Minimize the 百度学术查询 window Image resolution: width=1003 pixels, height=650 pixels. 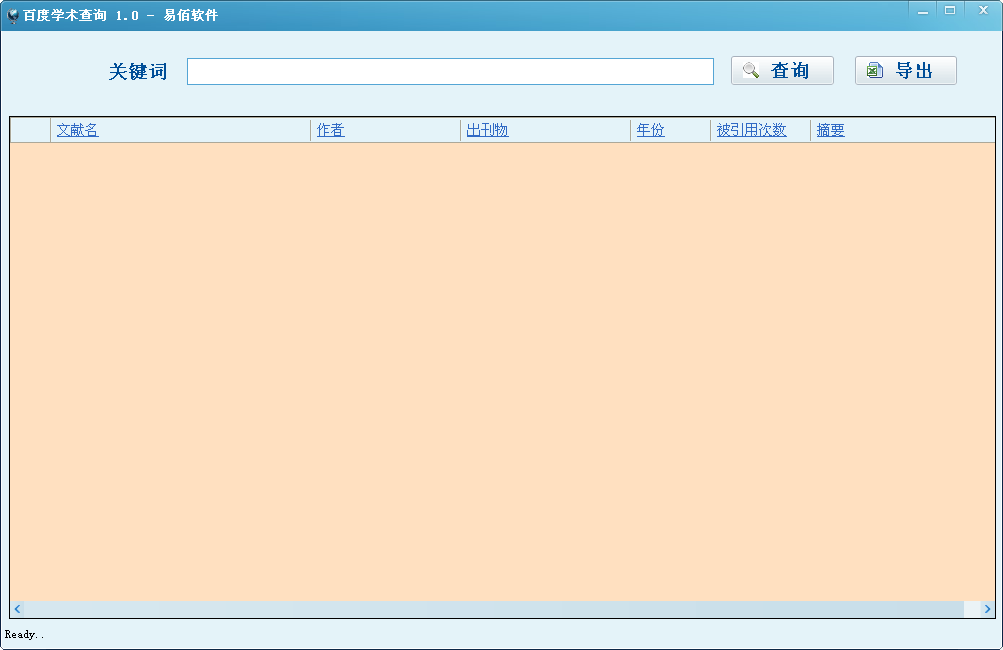[923, 12]
